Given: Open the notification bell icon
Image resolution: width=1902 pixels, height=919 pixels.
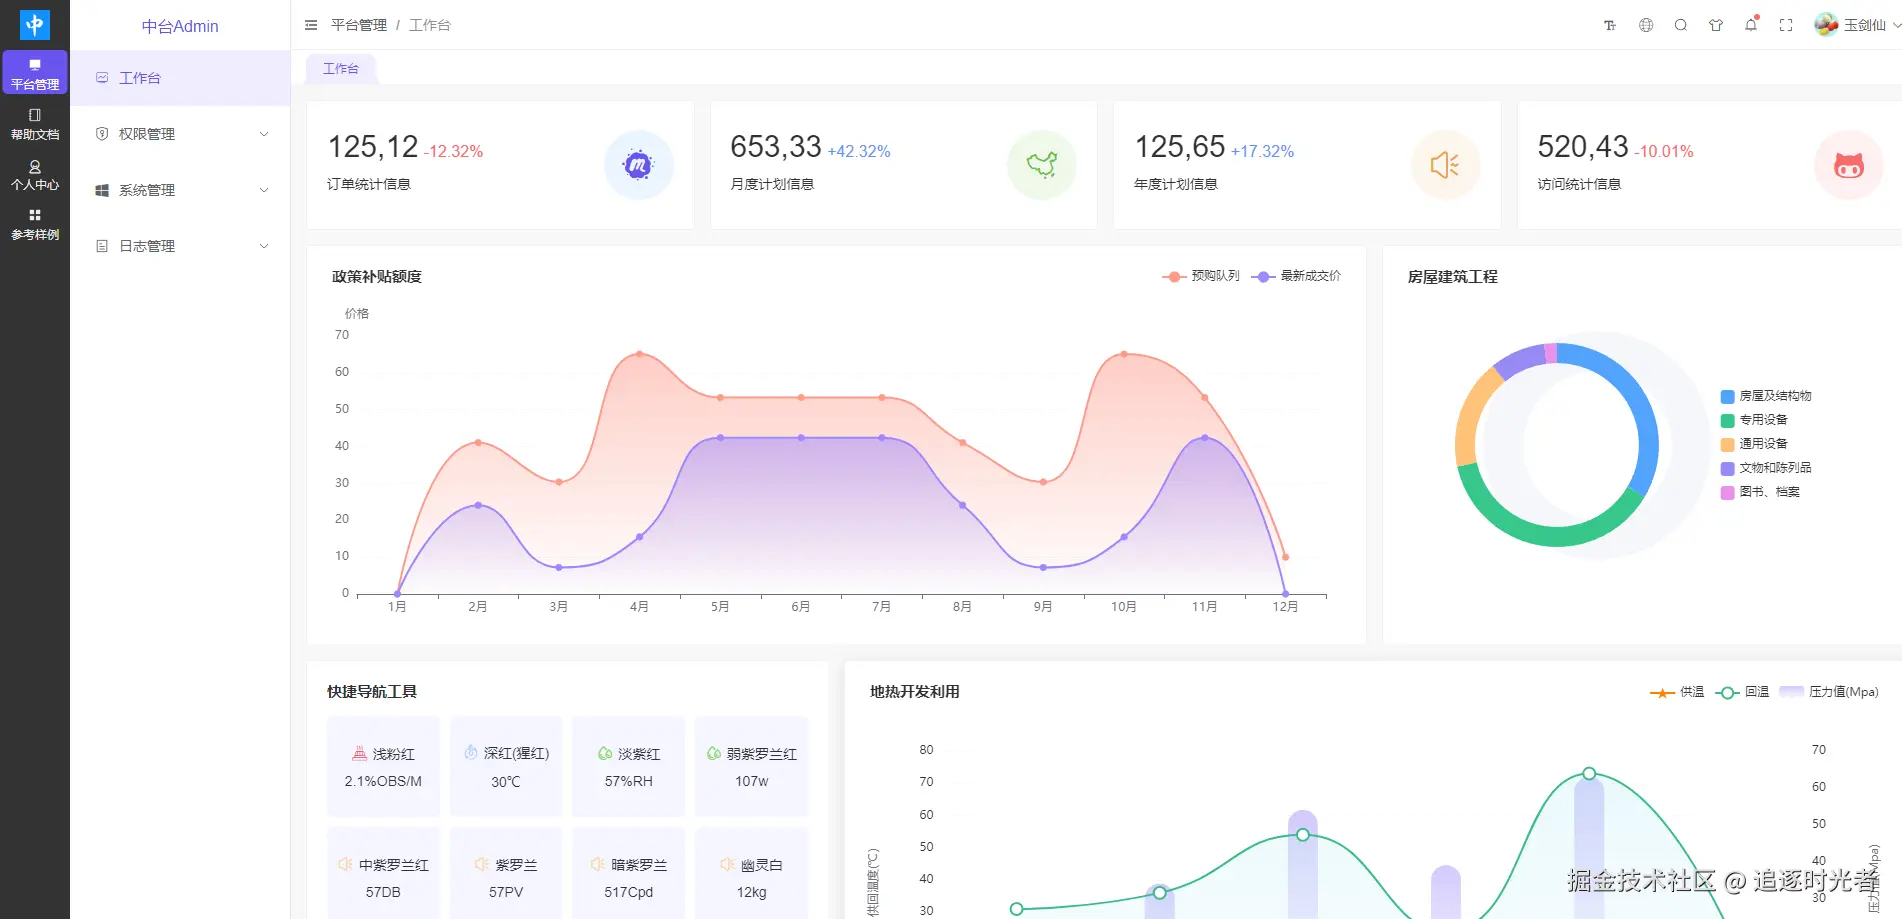Looking at the screenshot, I should click(1751, 25).
